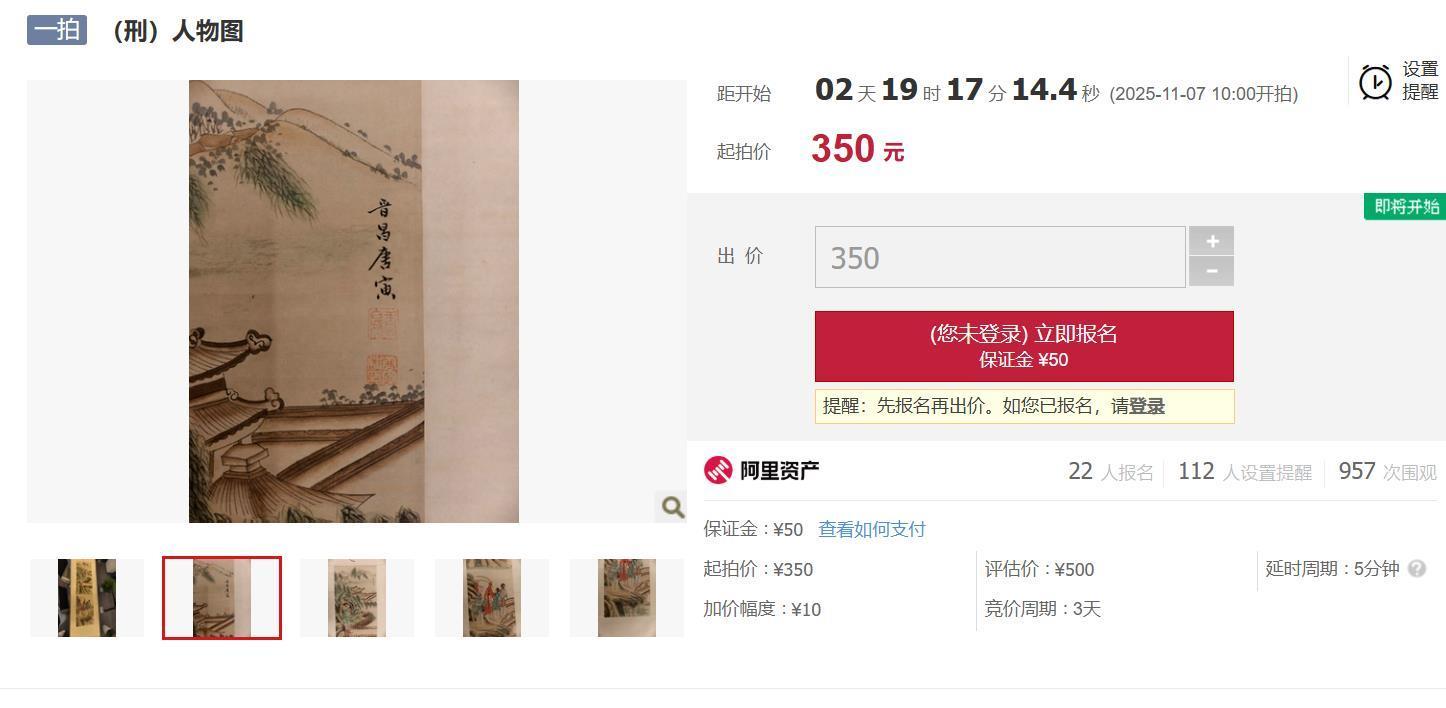Image resolution: width=1446 pixels, height=708 pixels.
Task: Select the fourth figures thumbnail
Action: (492, 598)
